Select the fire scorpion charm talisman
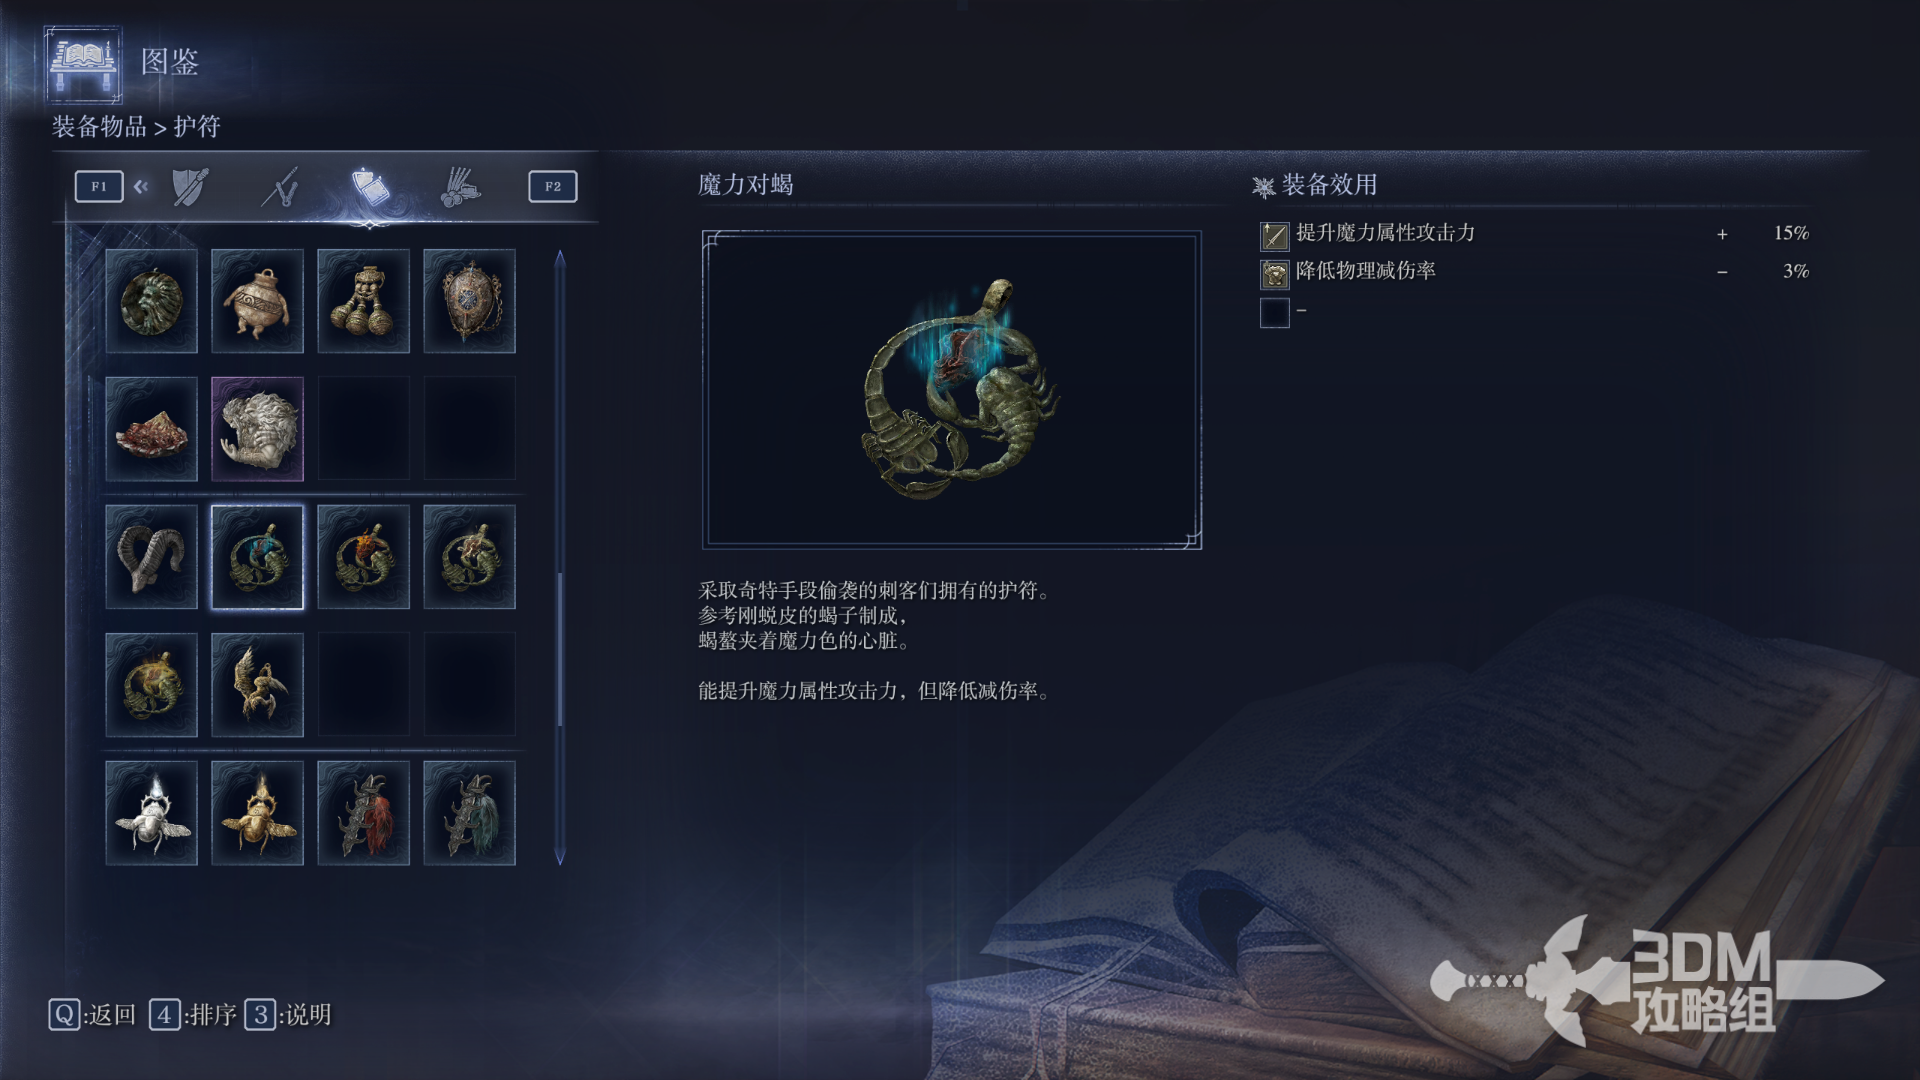Screen dimensions: 1920x1080 click(363, 557)
